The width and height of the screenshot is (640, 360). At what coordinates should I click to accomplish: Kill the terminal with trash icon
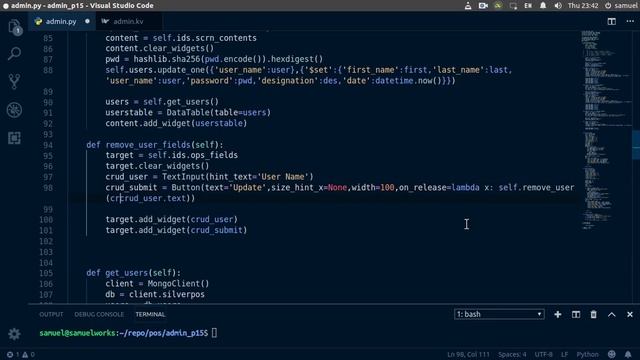point(593,314)
